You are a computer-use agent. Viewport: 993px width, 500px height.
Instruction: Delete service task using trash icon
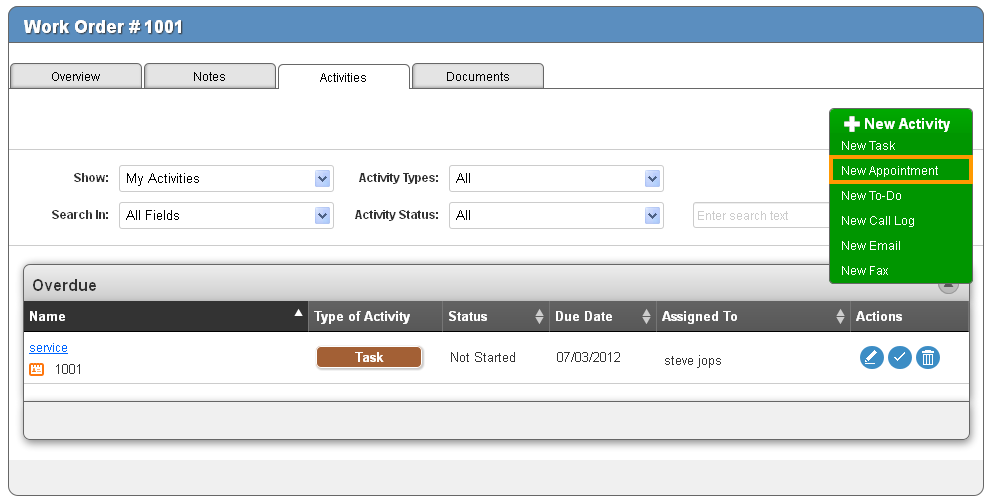[x=928, y=357]
